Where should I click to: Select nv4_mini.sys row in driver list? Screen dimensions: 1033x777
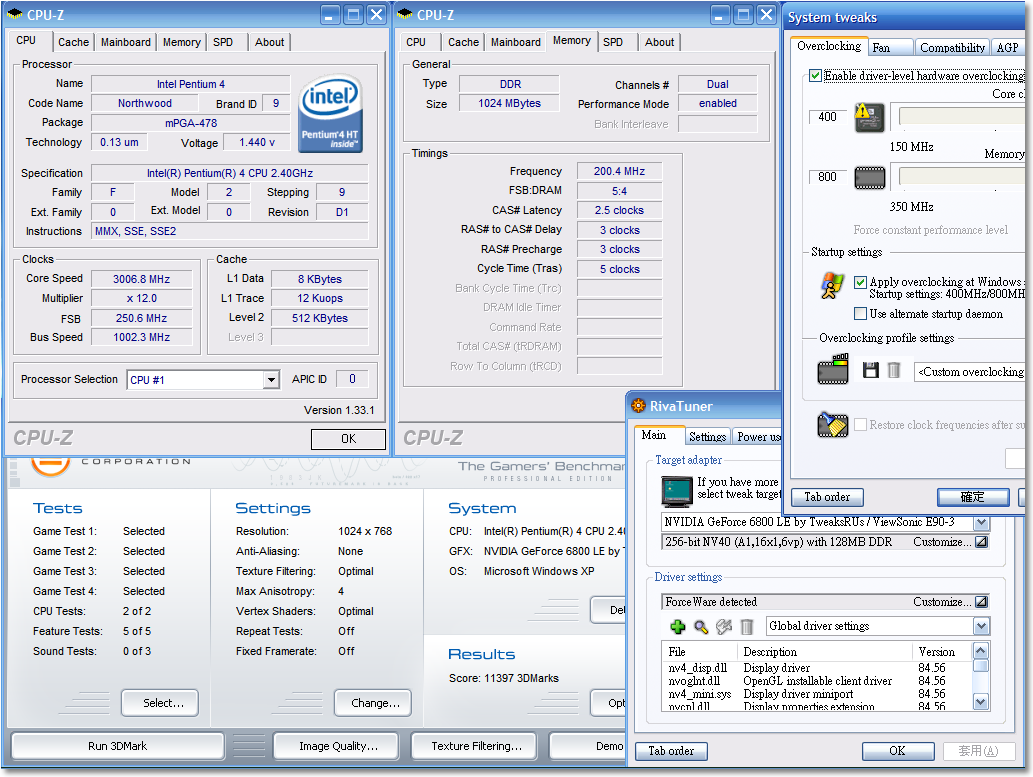pos(818,694)
